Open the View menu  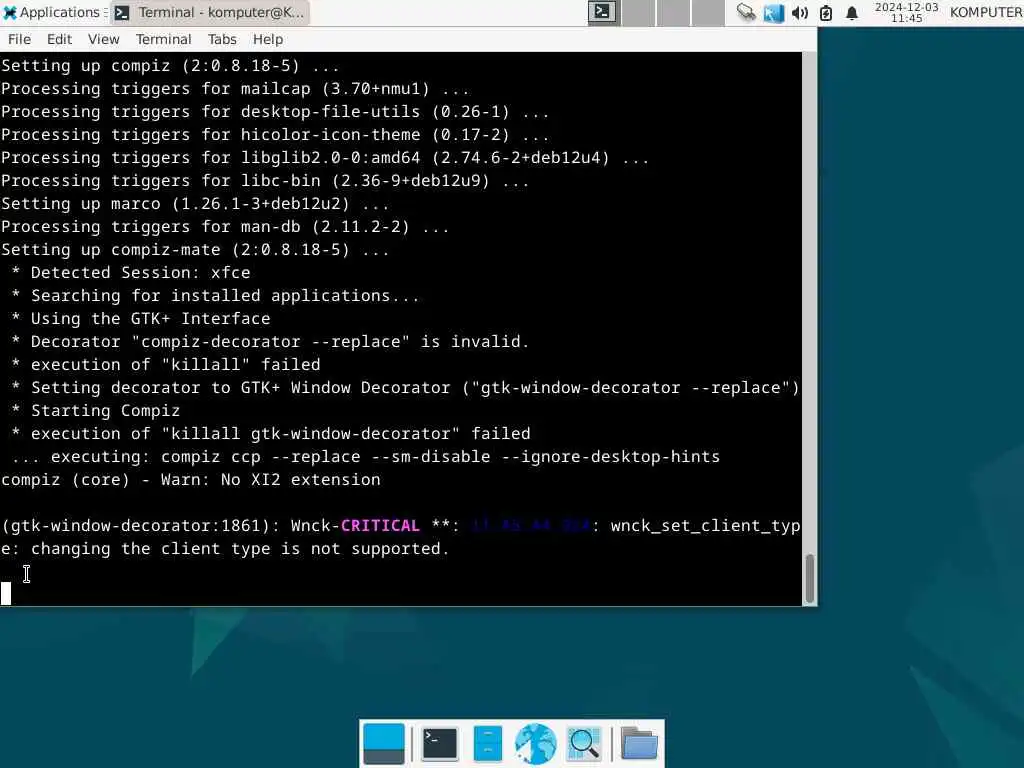click(x=104, y=39)
